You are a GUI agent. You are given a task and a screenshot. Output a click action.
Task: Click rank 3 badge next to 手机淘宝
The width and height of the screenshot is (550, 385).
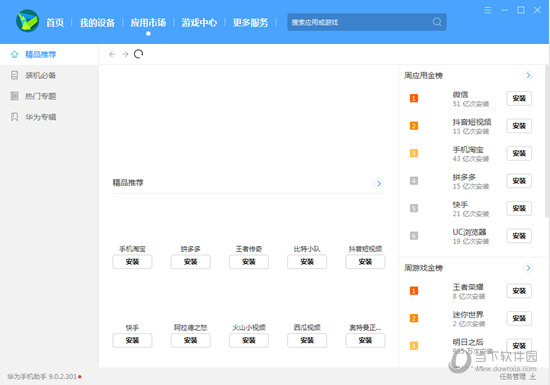(414, 154)
